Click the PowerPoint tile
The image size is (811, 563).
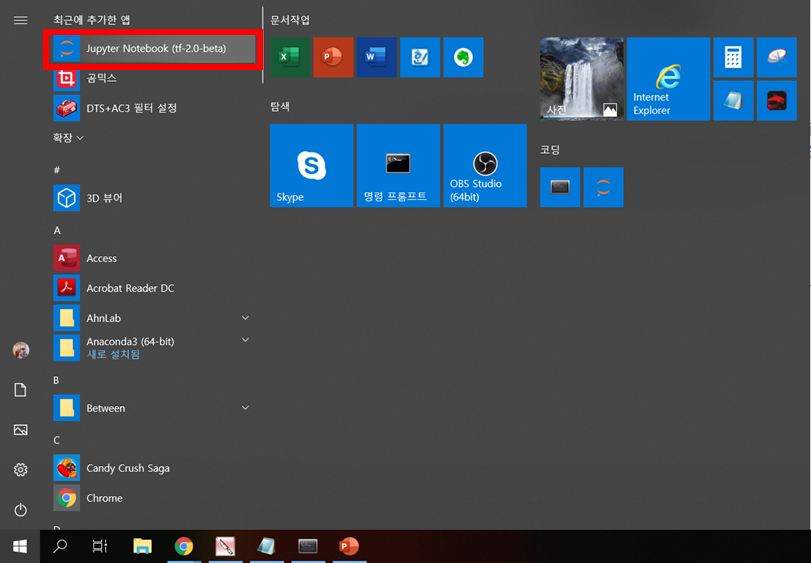click(x=333, y=57)
